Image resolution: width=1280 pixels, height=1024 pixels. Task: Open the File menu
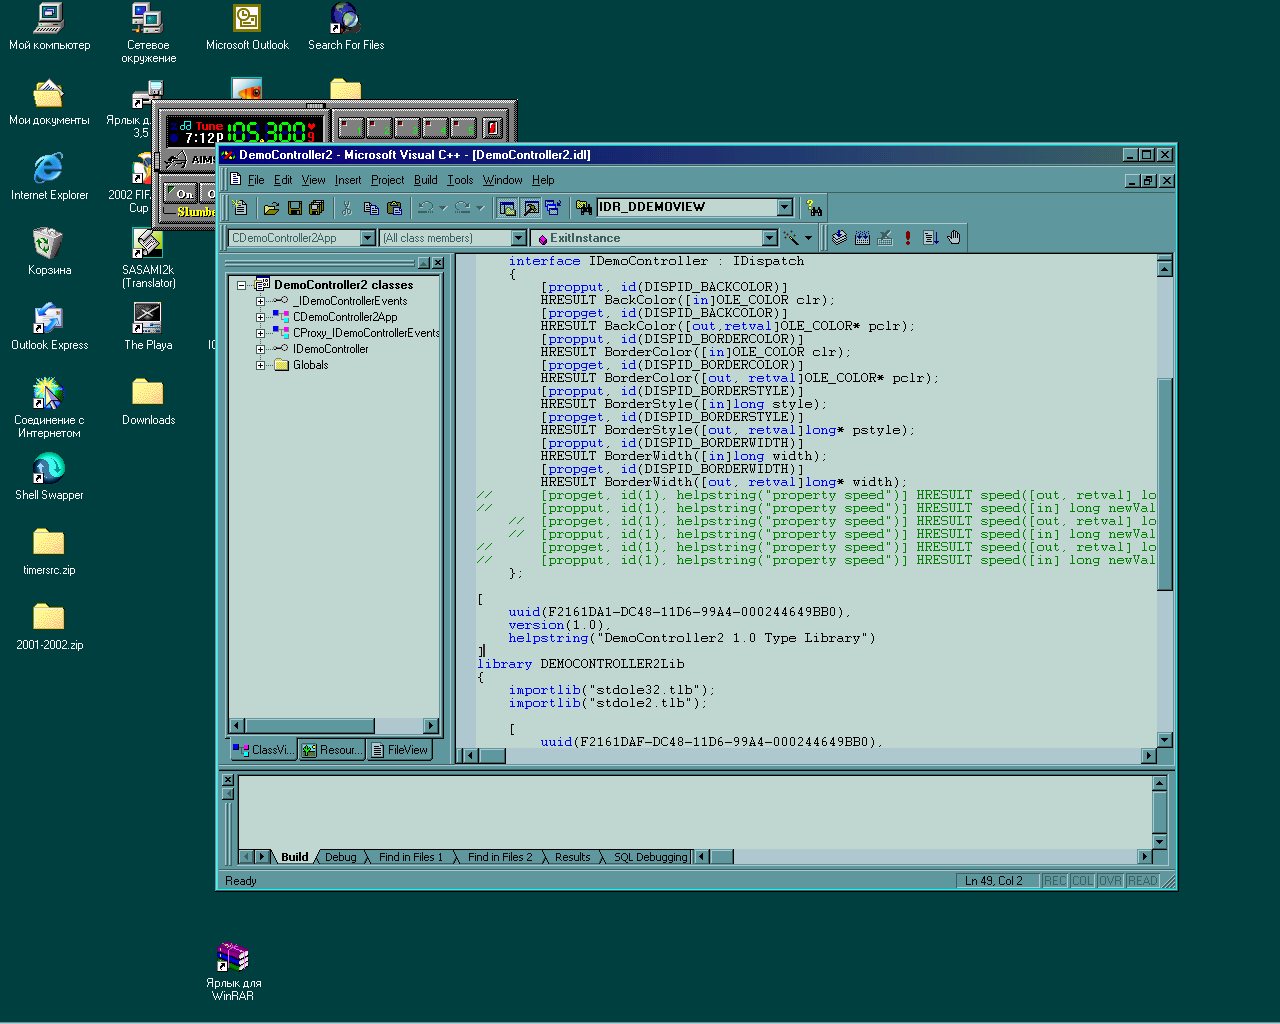256,180
